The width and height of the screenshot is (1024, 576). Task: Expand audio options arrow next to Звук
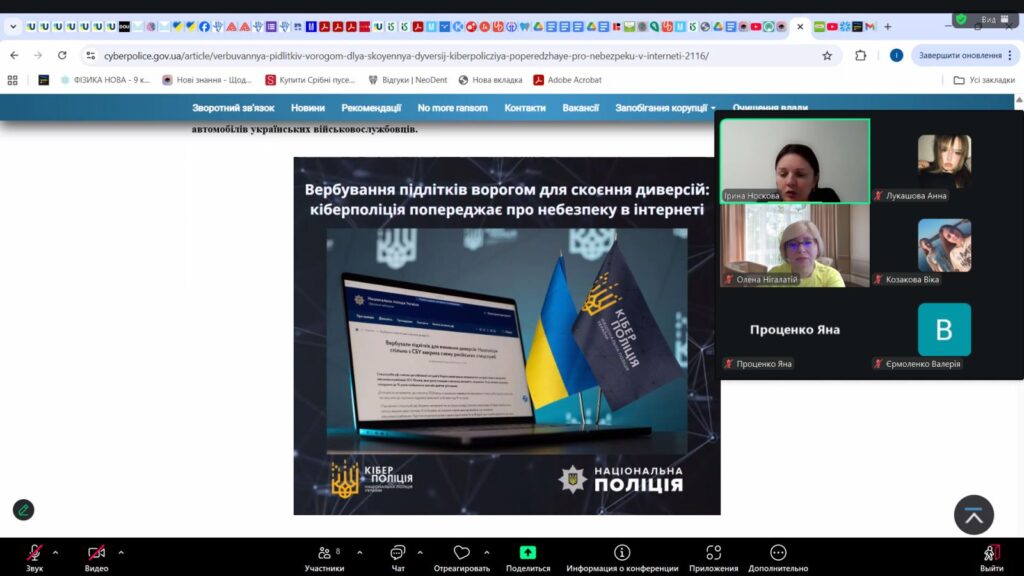coord(55,552)
